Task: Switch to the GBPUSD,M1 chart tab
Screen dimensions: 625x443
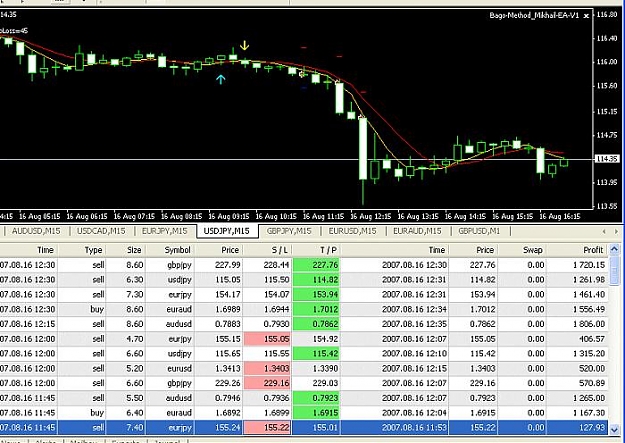Action: (479, 231)
